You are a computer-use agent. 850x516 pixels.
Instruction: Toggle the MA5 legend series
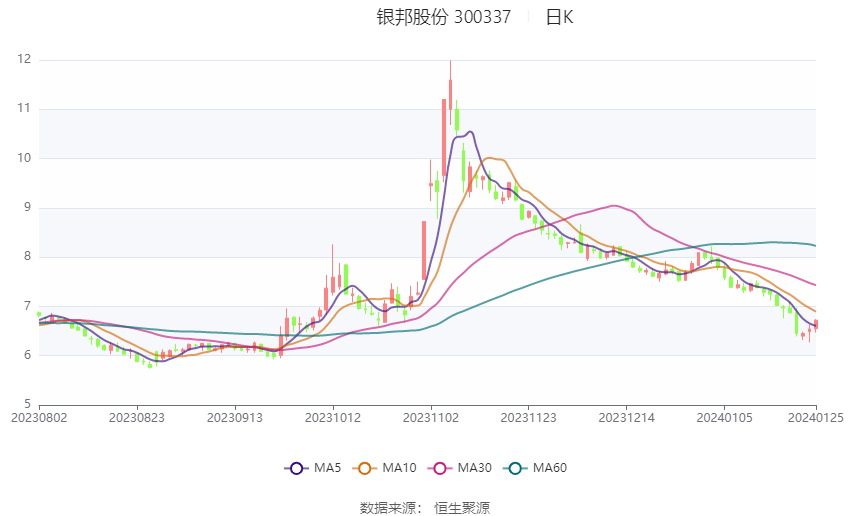tap(313, 468)
